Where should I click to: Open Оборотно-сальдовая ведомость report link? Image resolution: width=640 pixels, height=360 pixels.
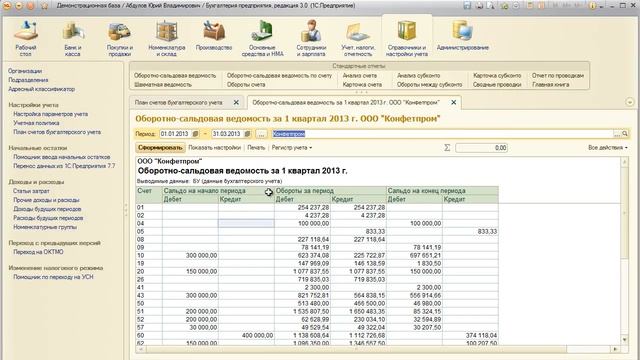[x=175, y=76]
